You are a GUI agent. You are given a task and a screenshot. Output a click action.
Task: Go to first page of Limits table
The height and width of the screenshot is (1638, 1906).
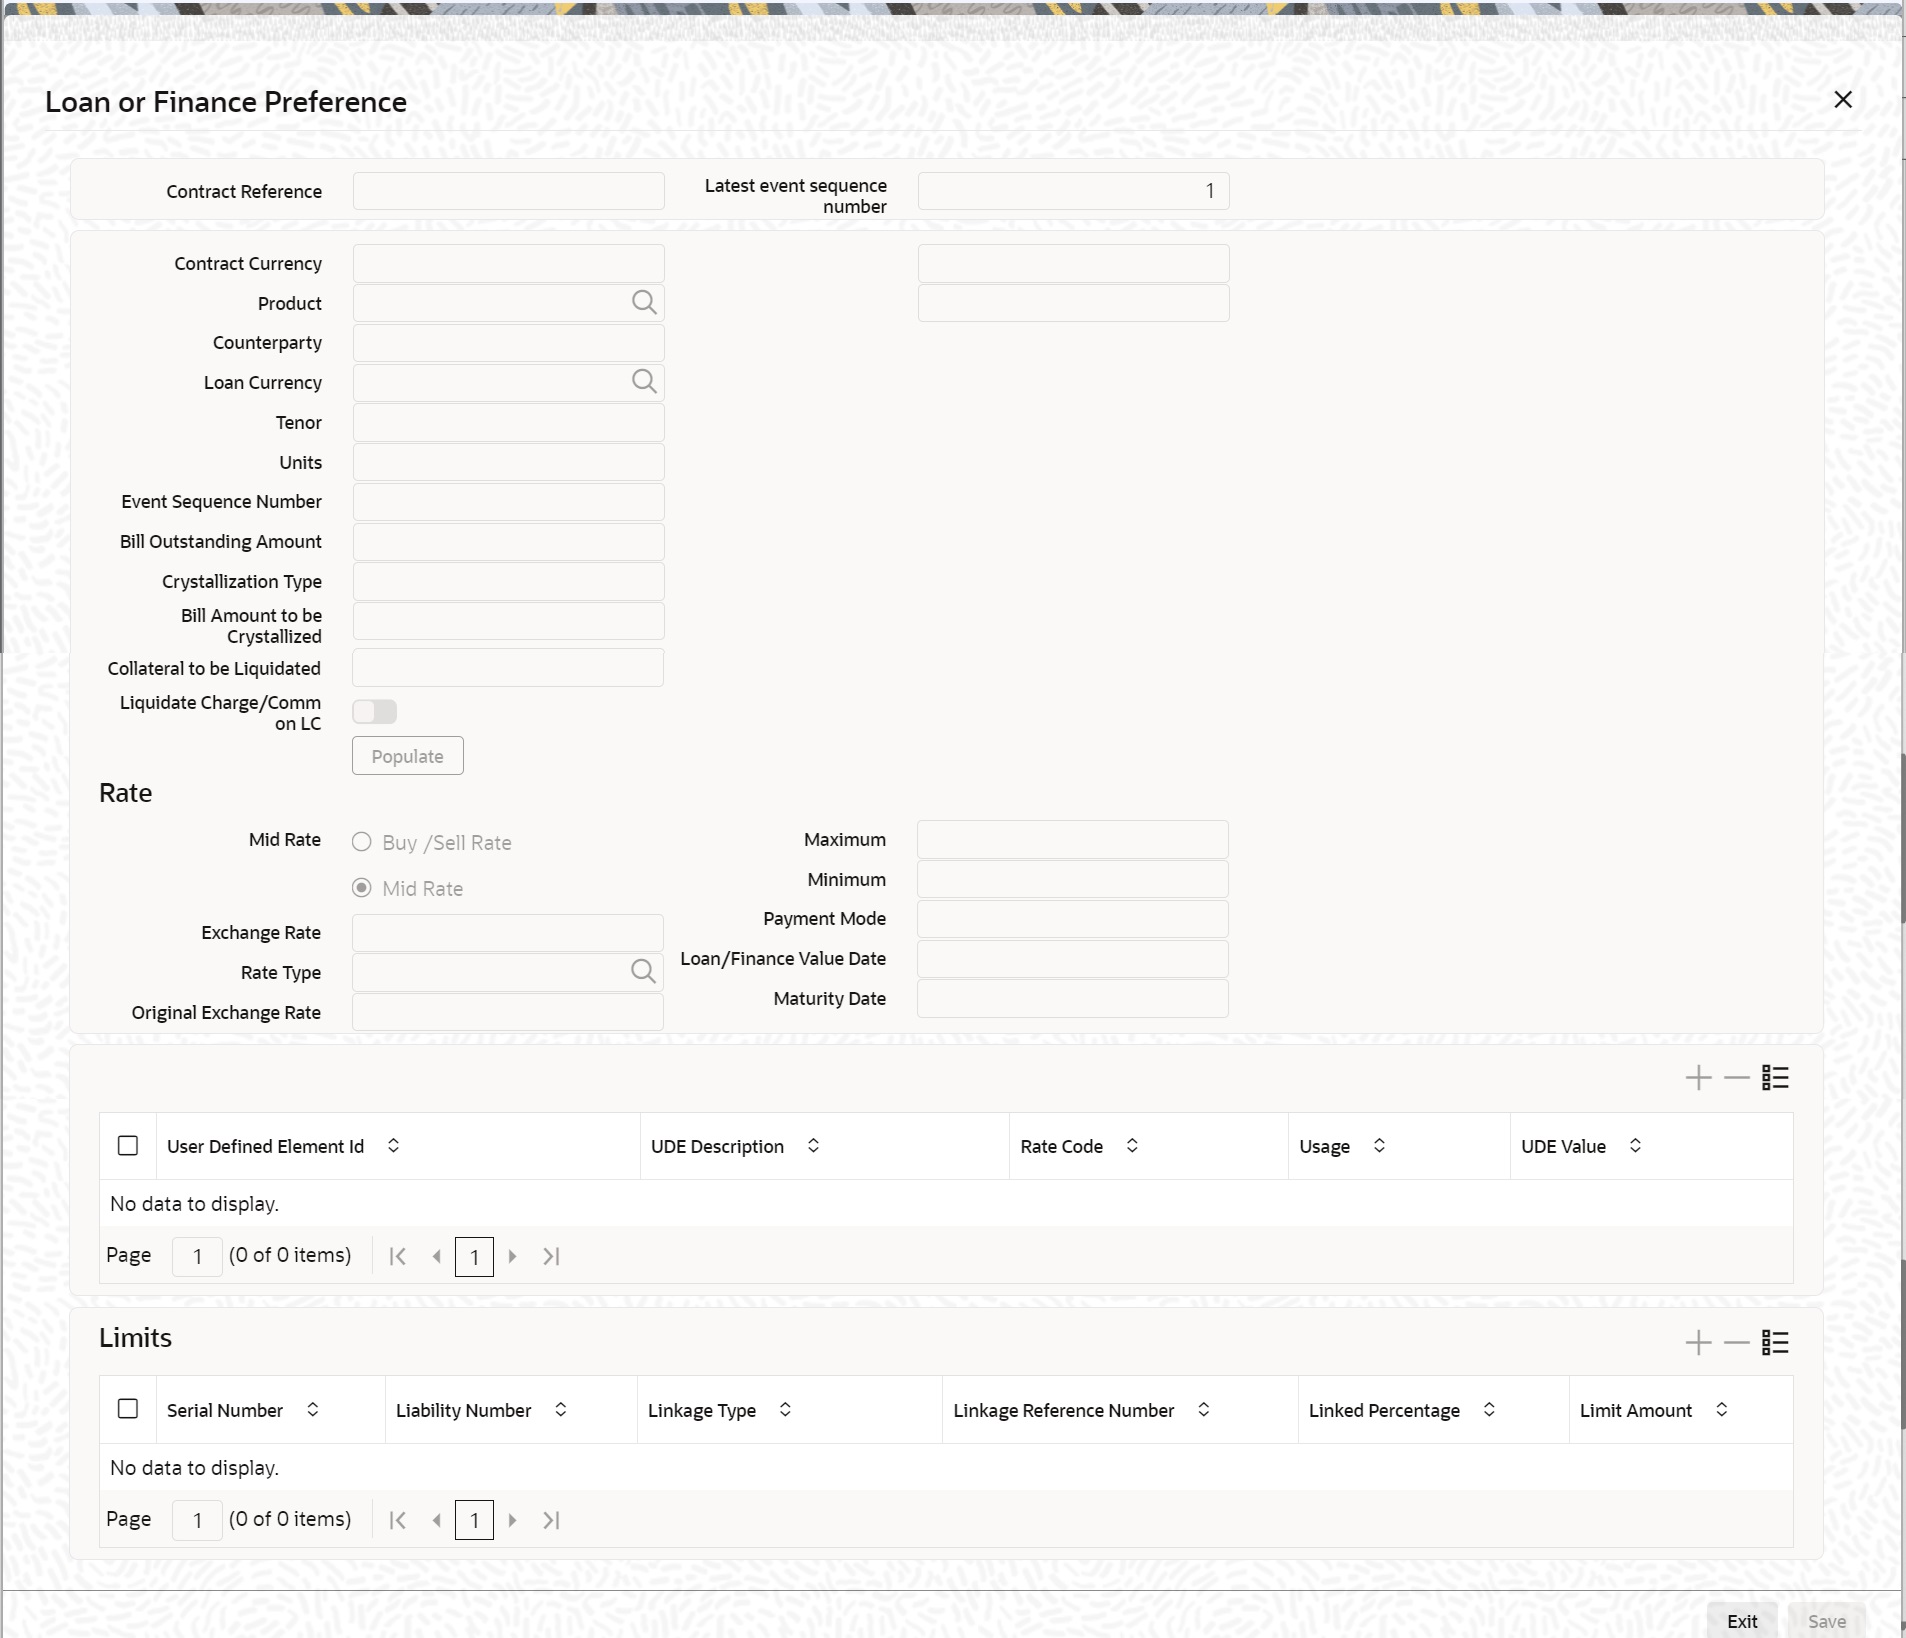[397, 1520]
